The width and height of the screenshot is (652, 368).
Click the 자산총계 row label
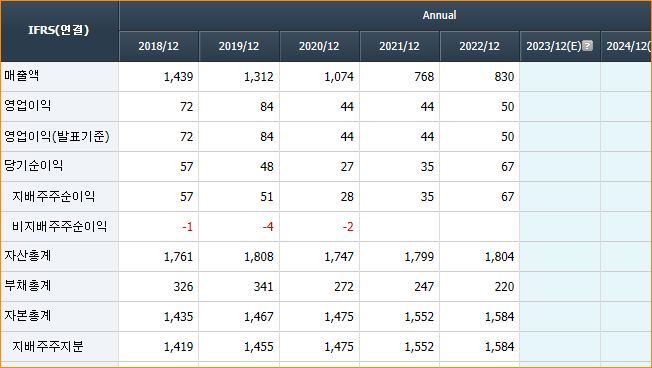click(27, 256)
